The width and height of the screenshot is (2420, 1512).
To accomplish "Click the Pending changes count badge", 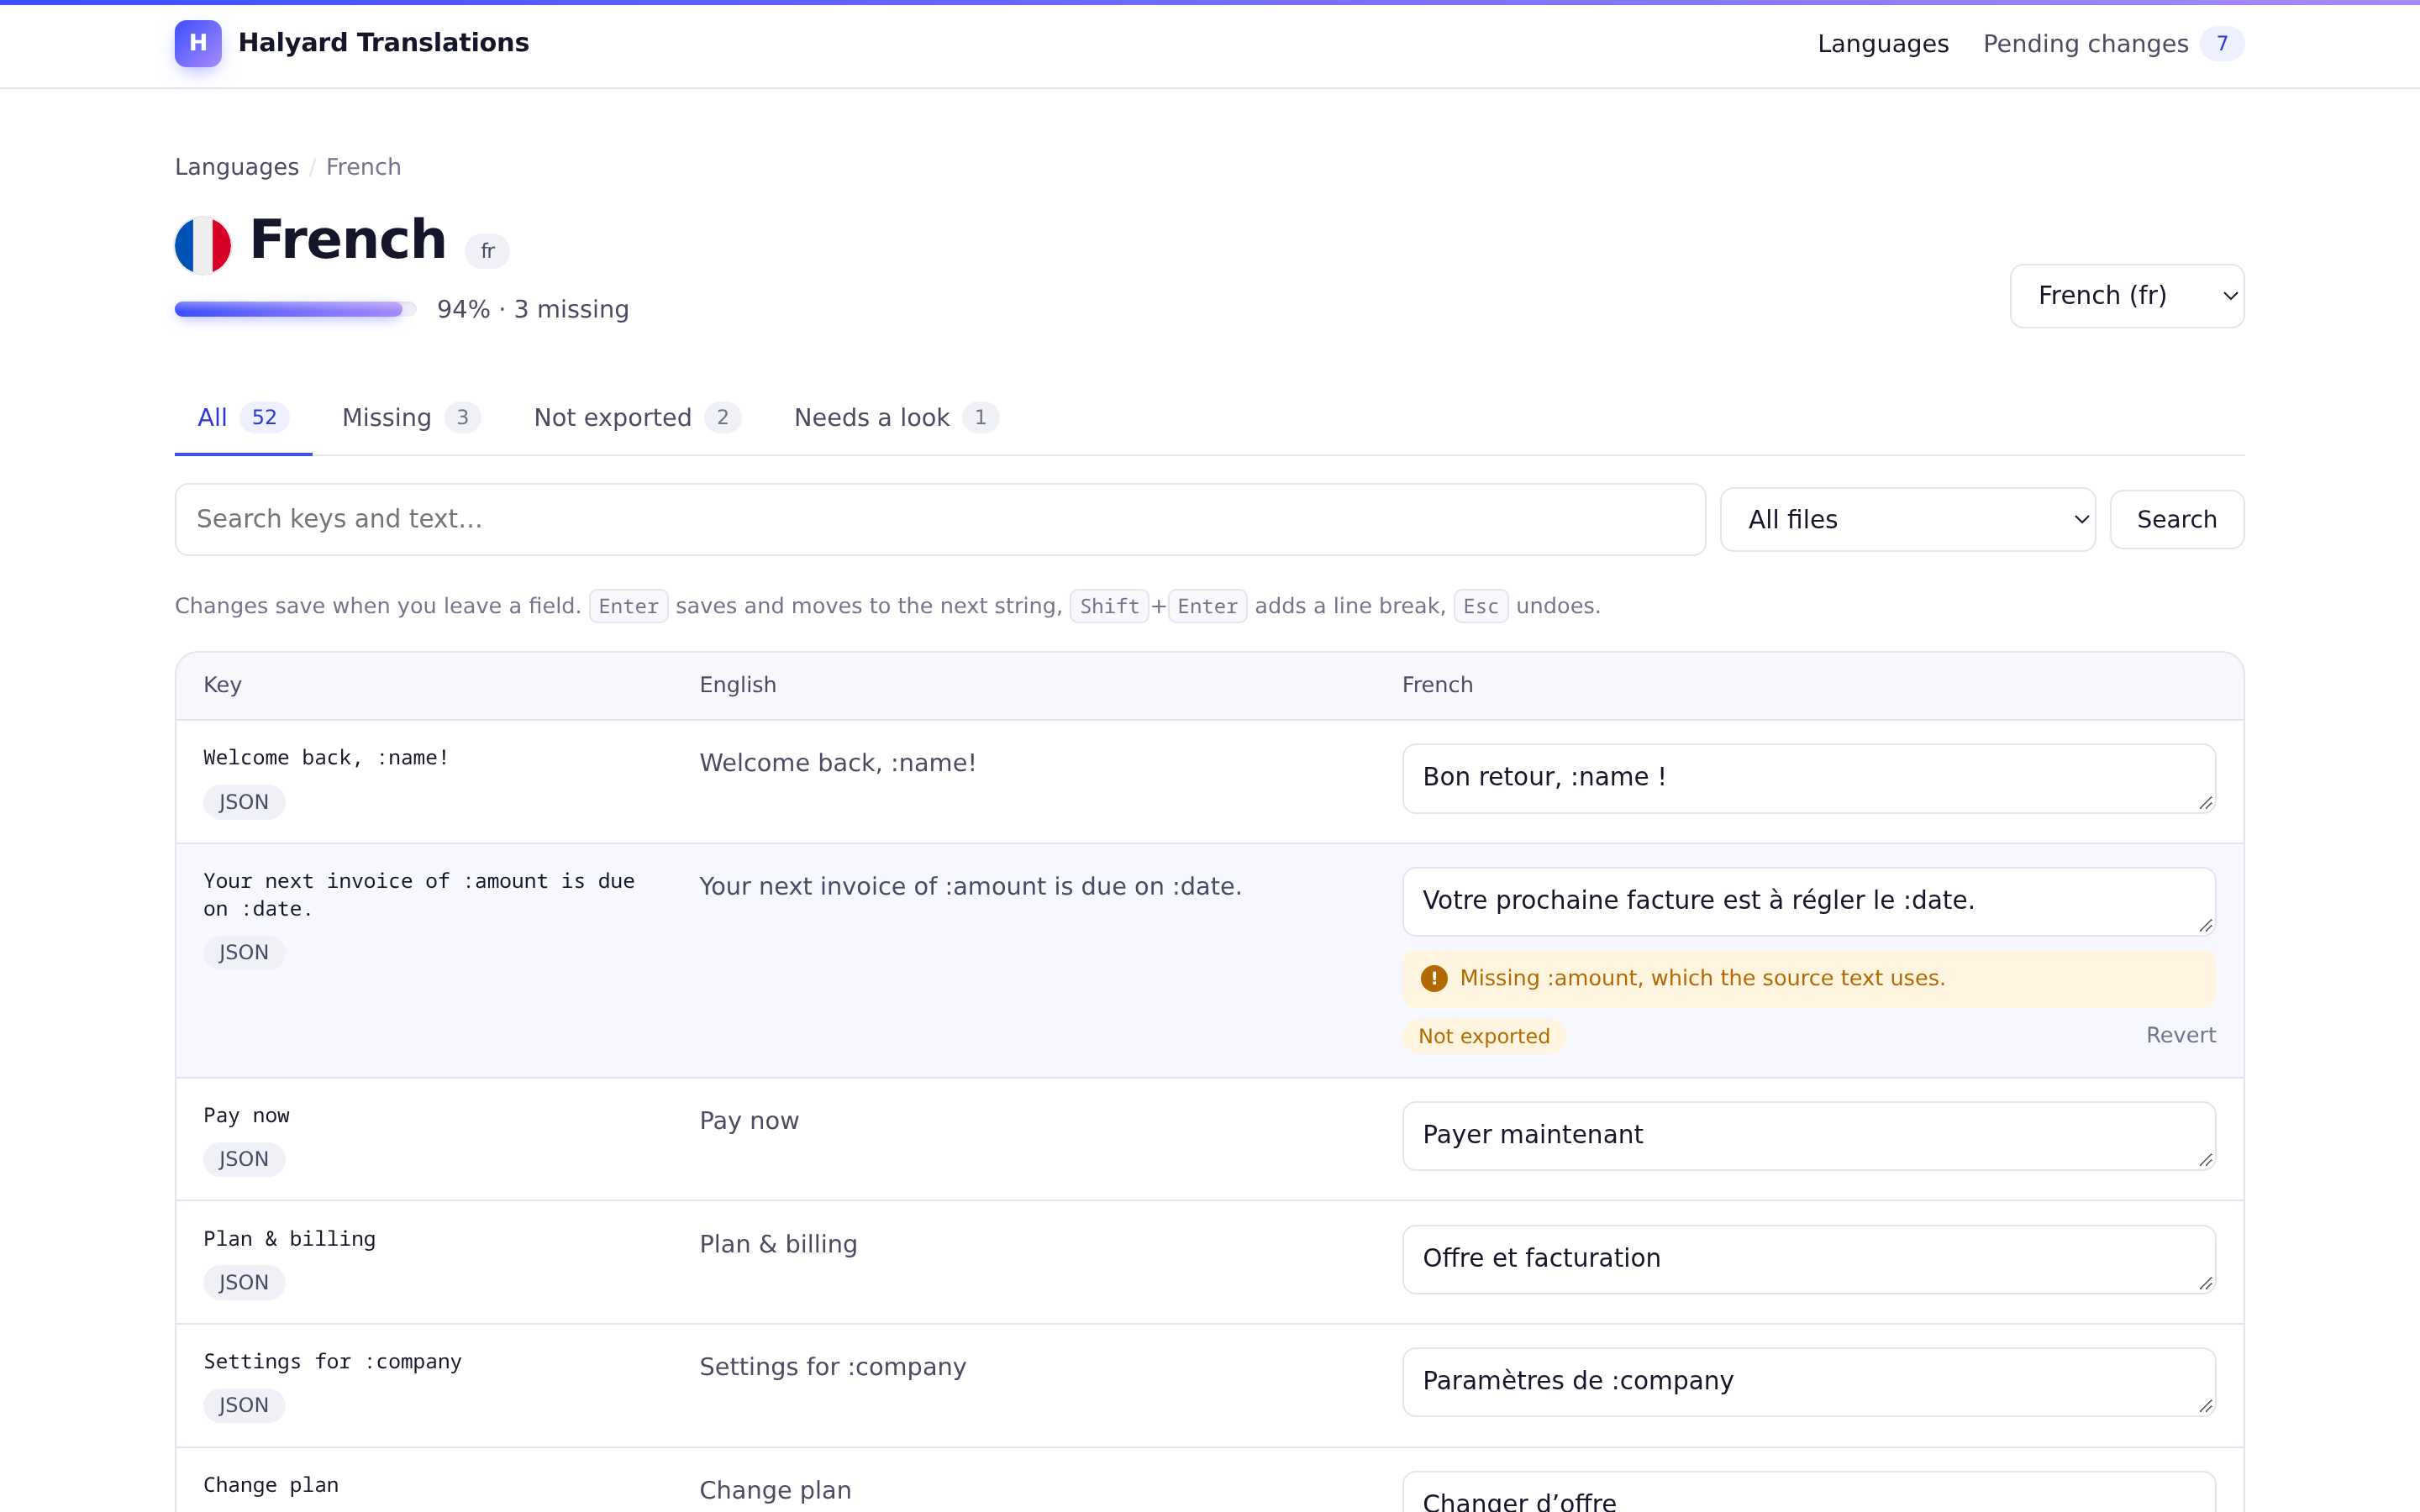I will pyautogui.click(x=2222, y=44).
